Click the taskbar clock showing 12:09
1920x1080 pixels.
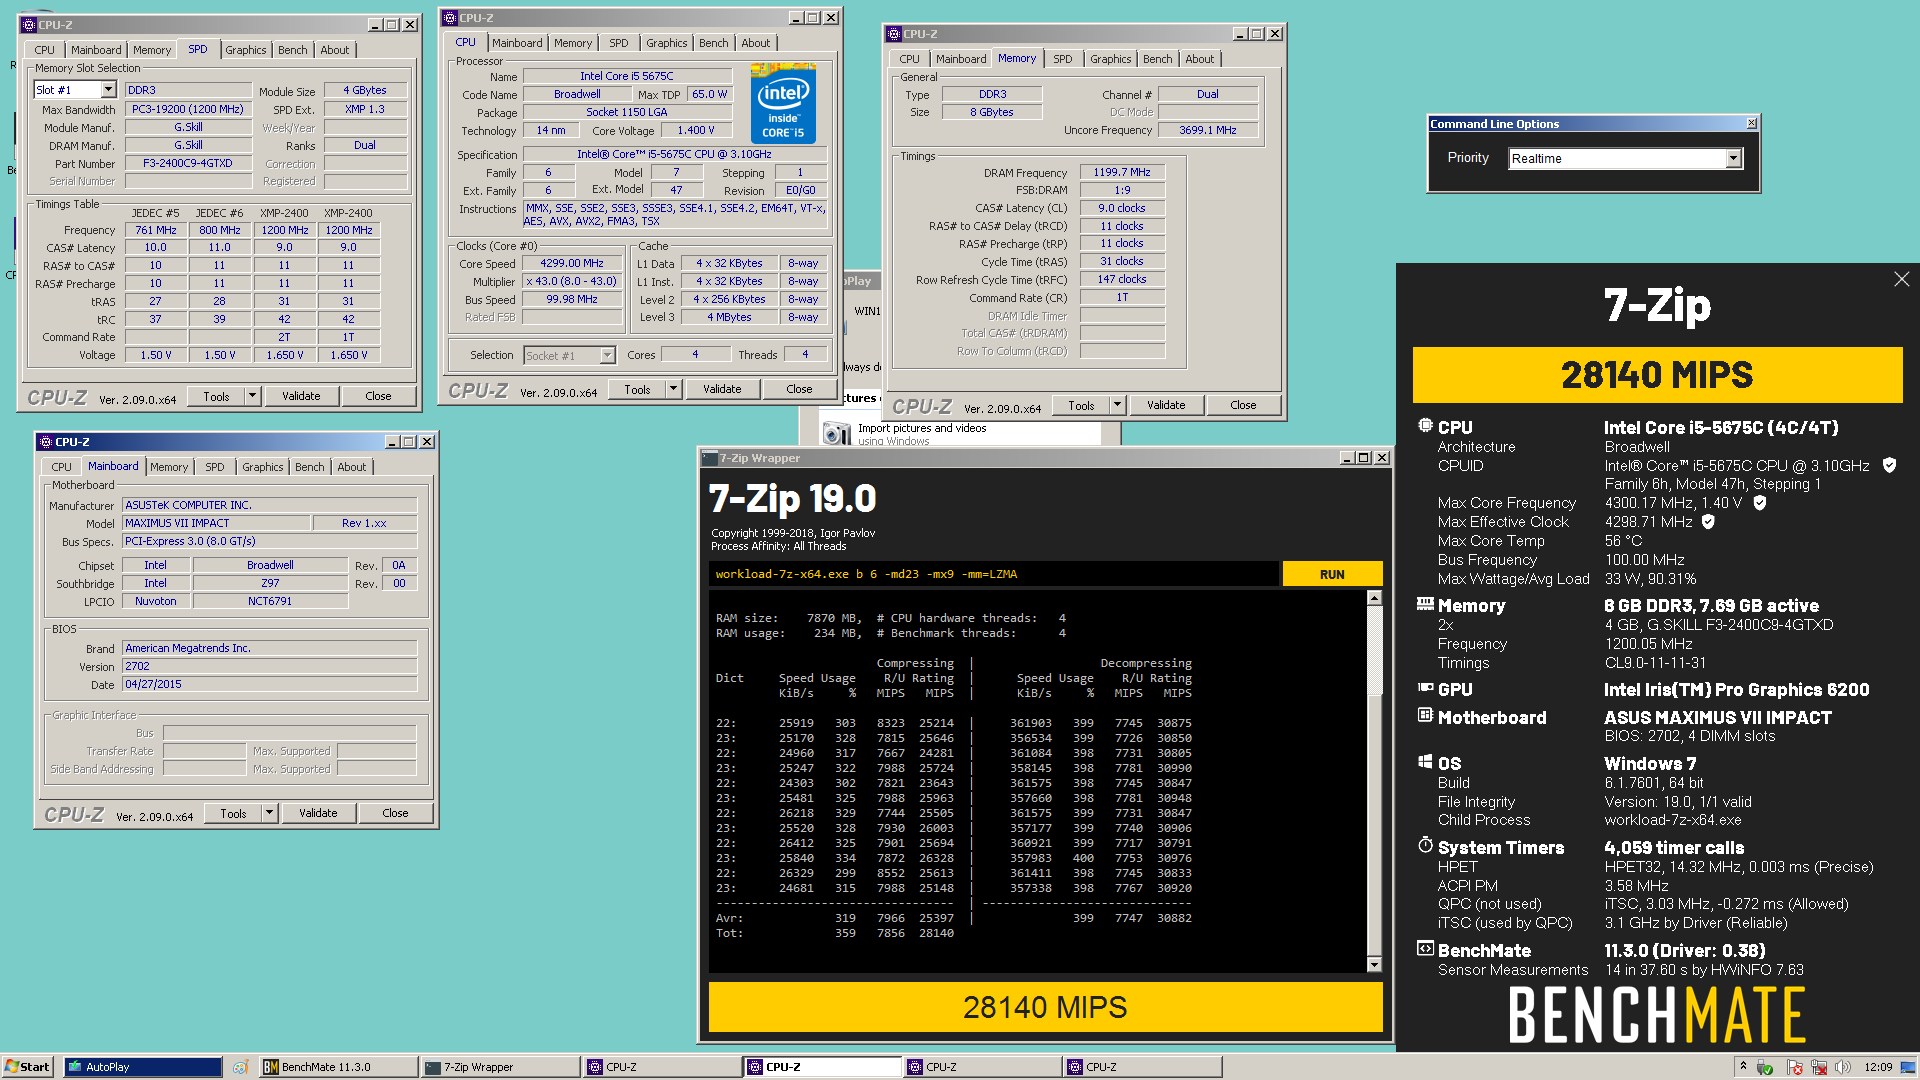click(1878, 1067)
